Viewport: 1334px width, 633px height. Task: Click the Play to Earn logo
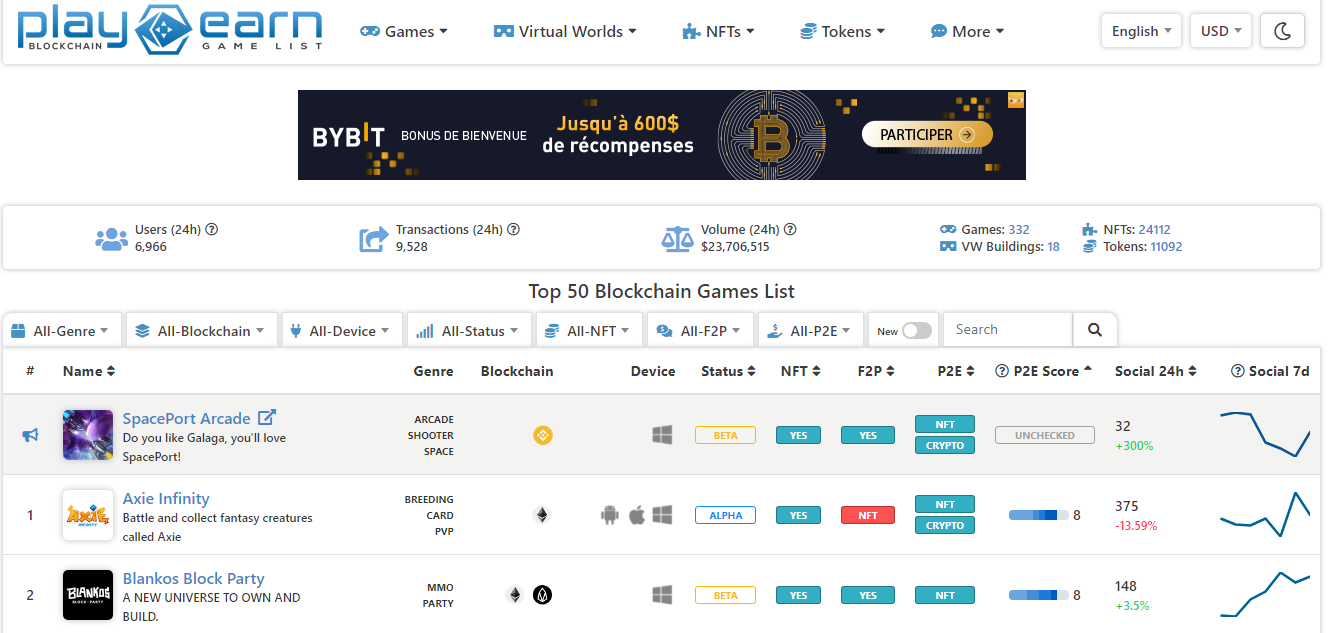click(170, 29)
